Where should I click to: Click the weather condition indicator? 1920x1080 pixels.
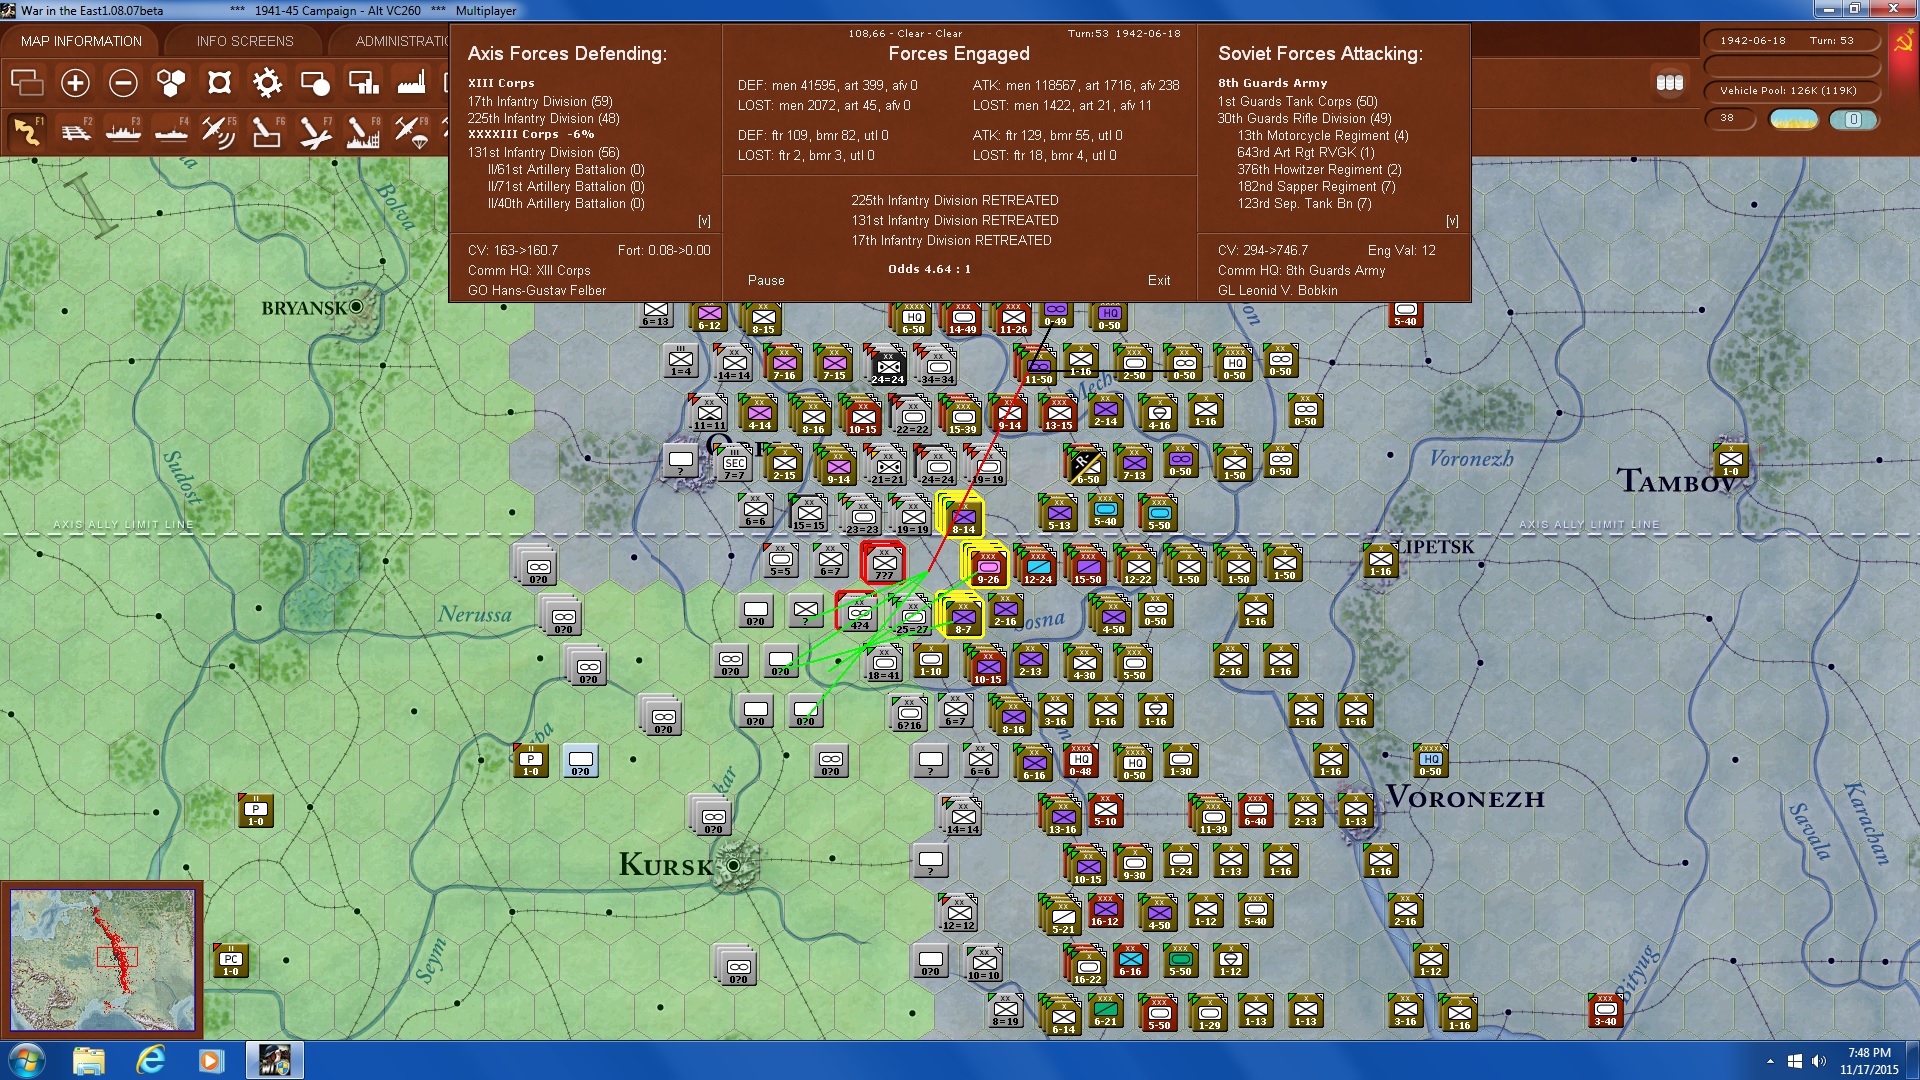coord(1794,119)
